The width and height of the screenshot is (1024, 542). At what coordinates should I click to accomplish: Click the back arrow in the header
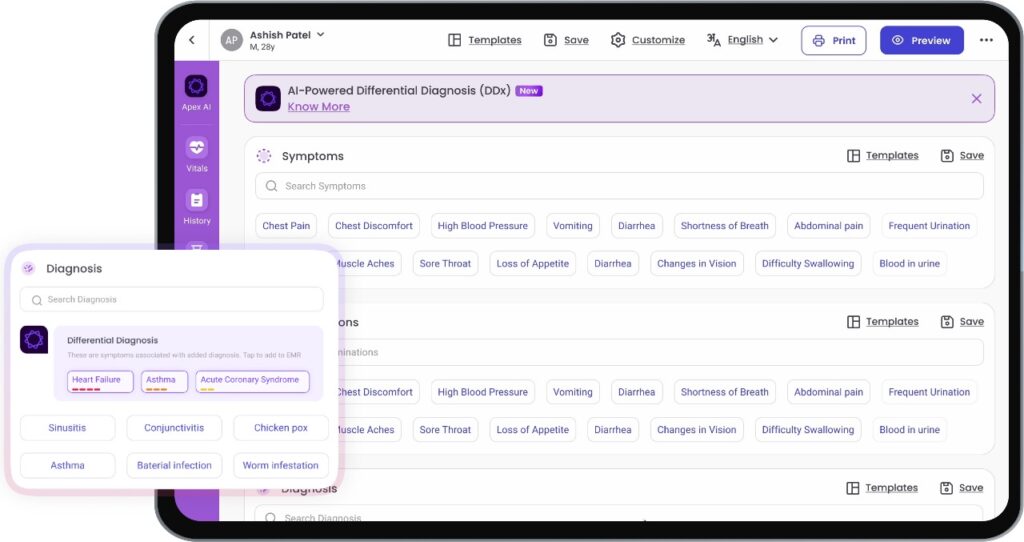point(192,40)
